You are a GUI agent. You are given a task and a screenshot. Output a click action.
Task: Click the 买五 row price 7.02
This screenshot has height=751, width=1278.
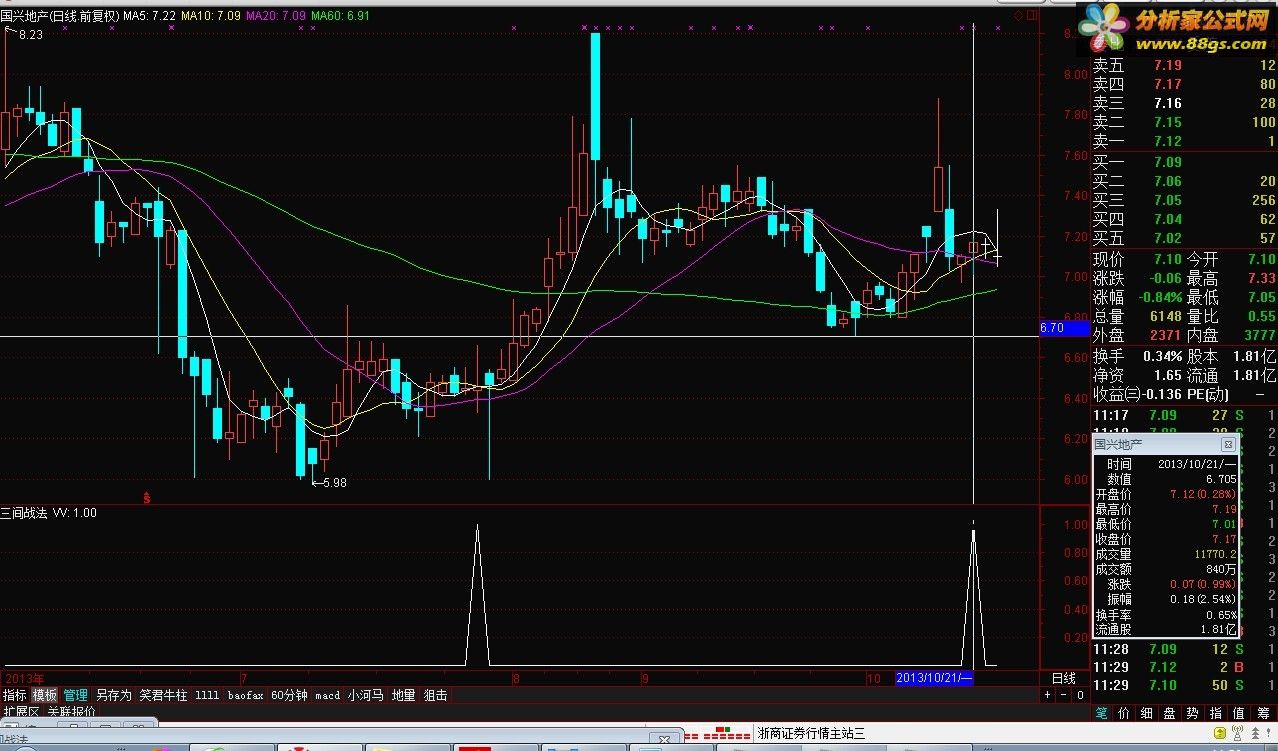1167,238
